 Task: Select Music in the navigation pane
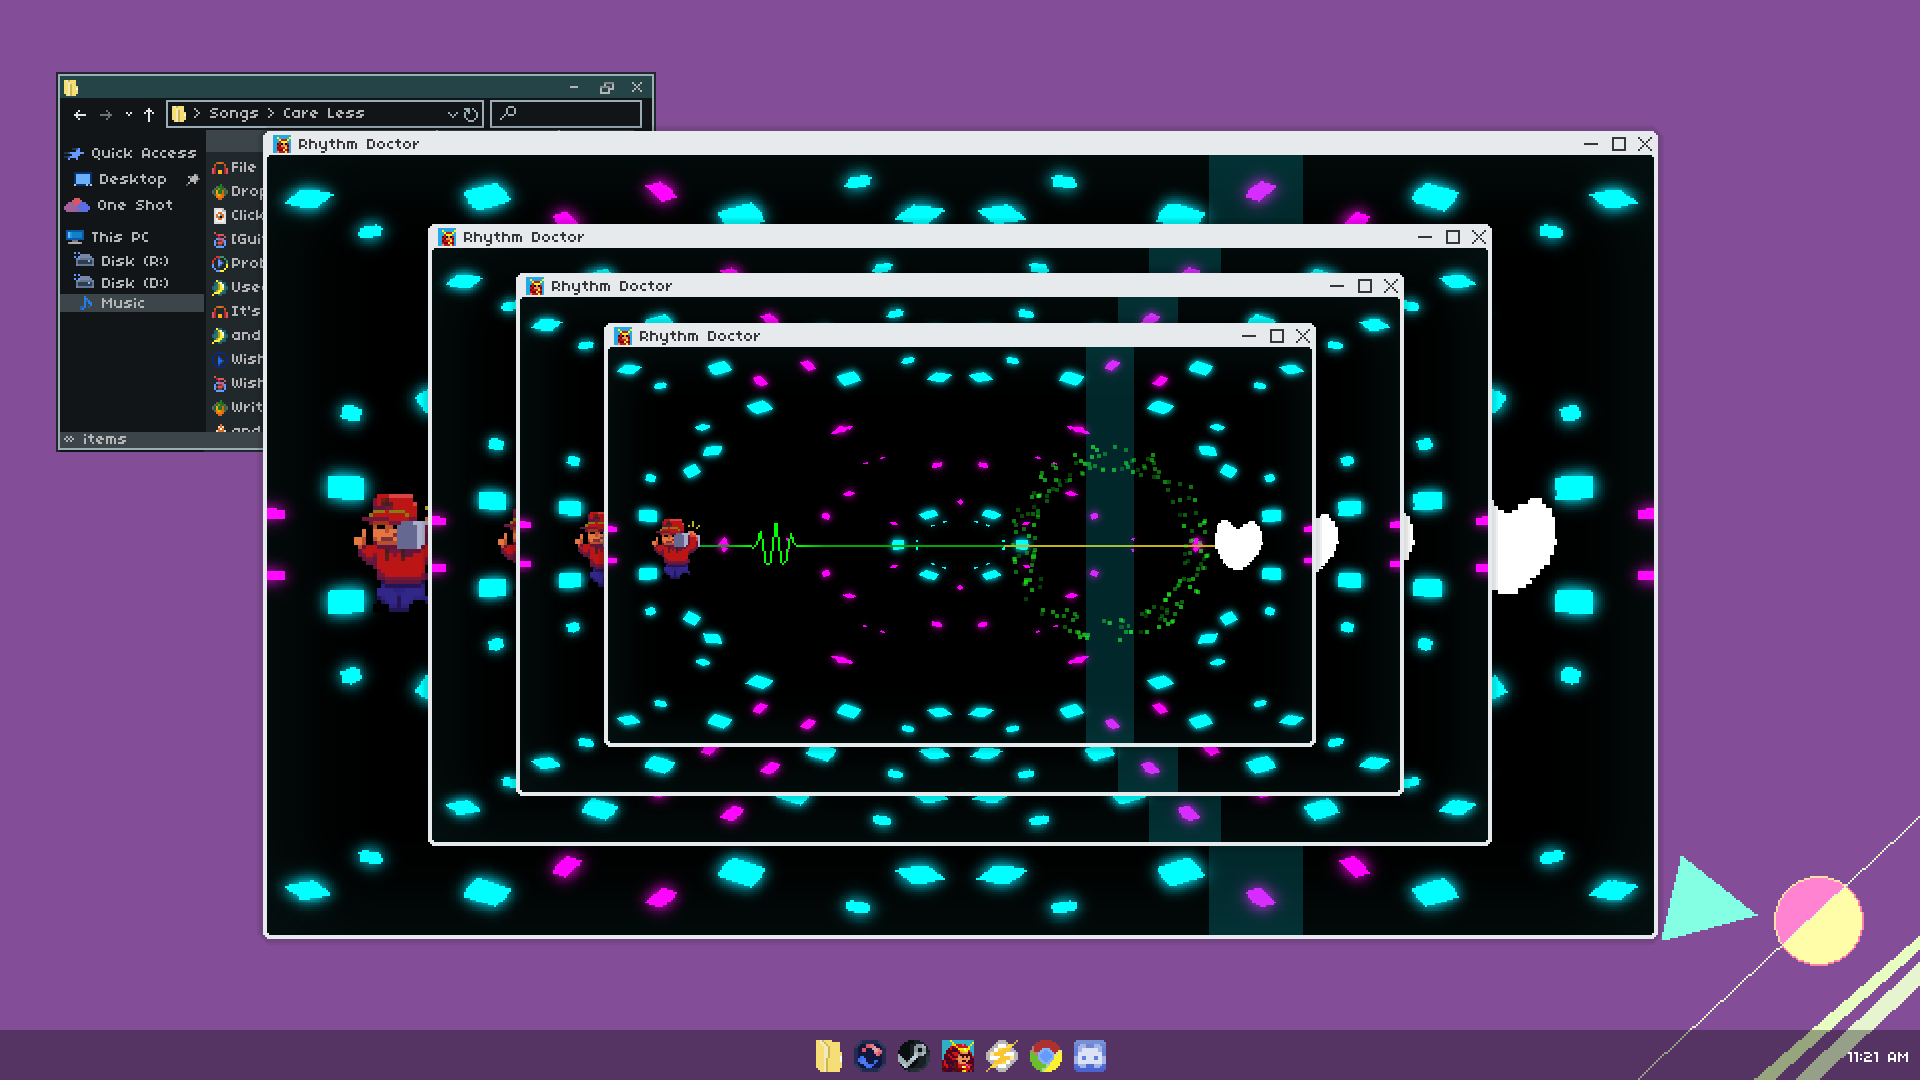click(x=122, y=303)
